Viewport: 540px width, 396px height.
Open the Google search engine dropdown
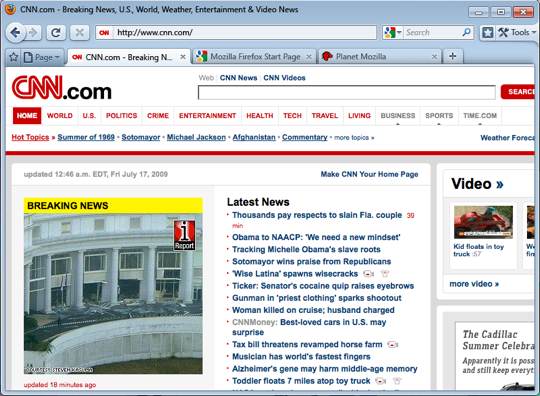pyautogui.click(x=393, y=33)
